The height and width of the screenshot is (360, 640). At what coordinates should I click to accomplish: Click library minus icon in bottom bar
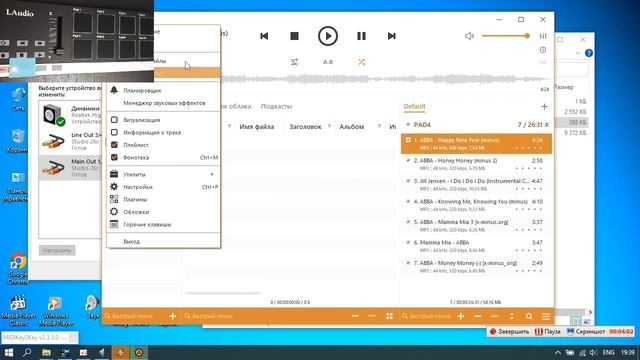click(355, 316)
